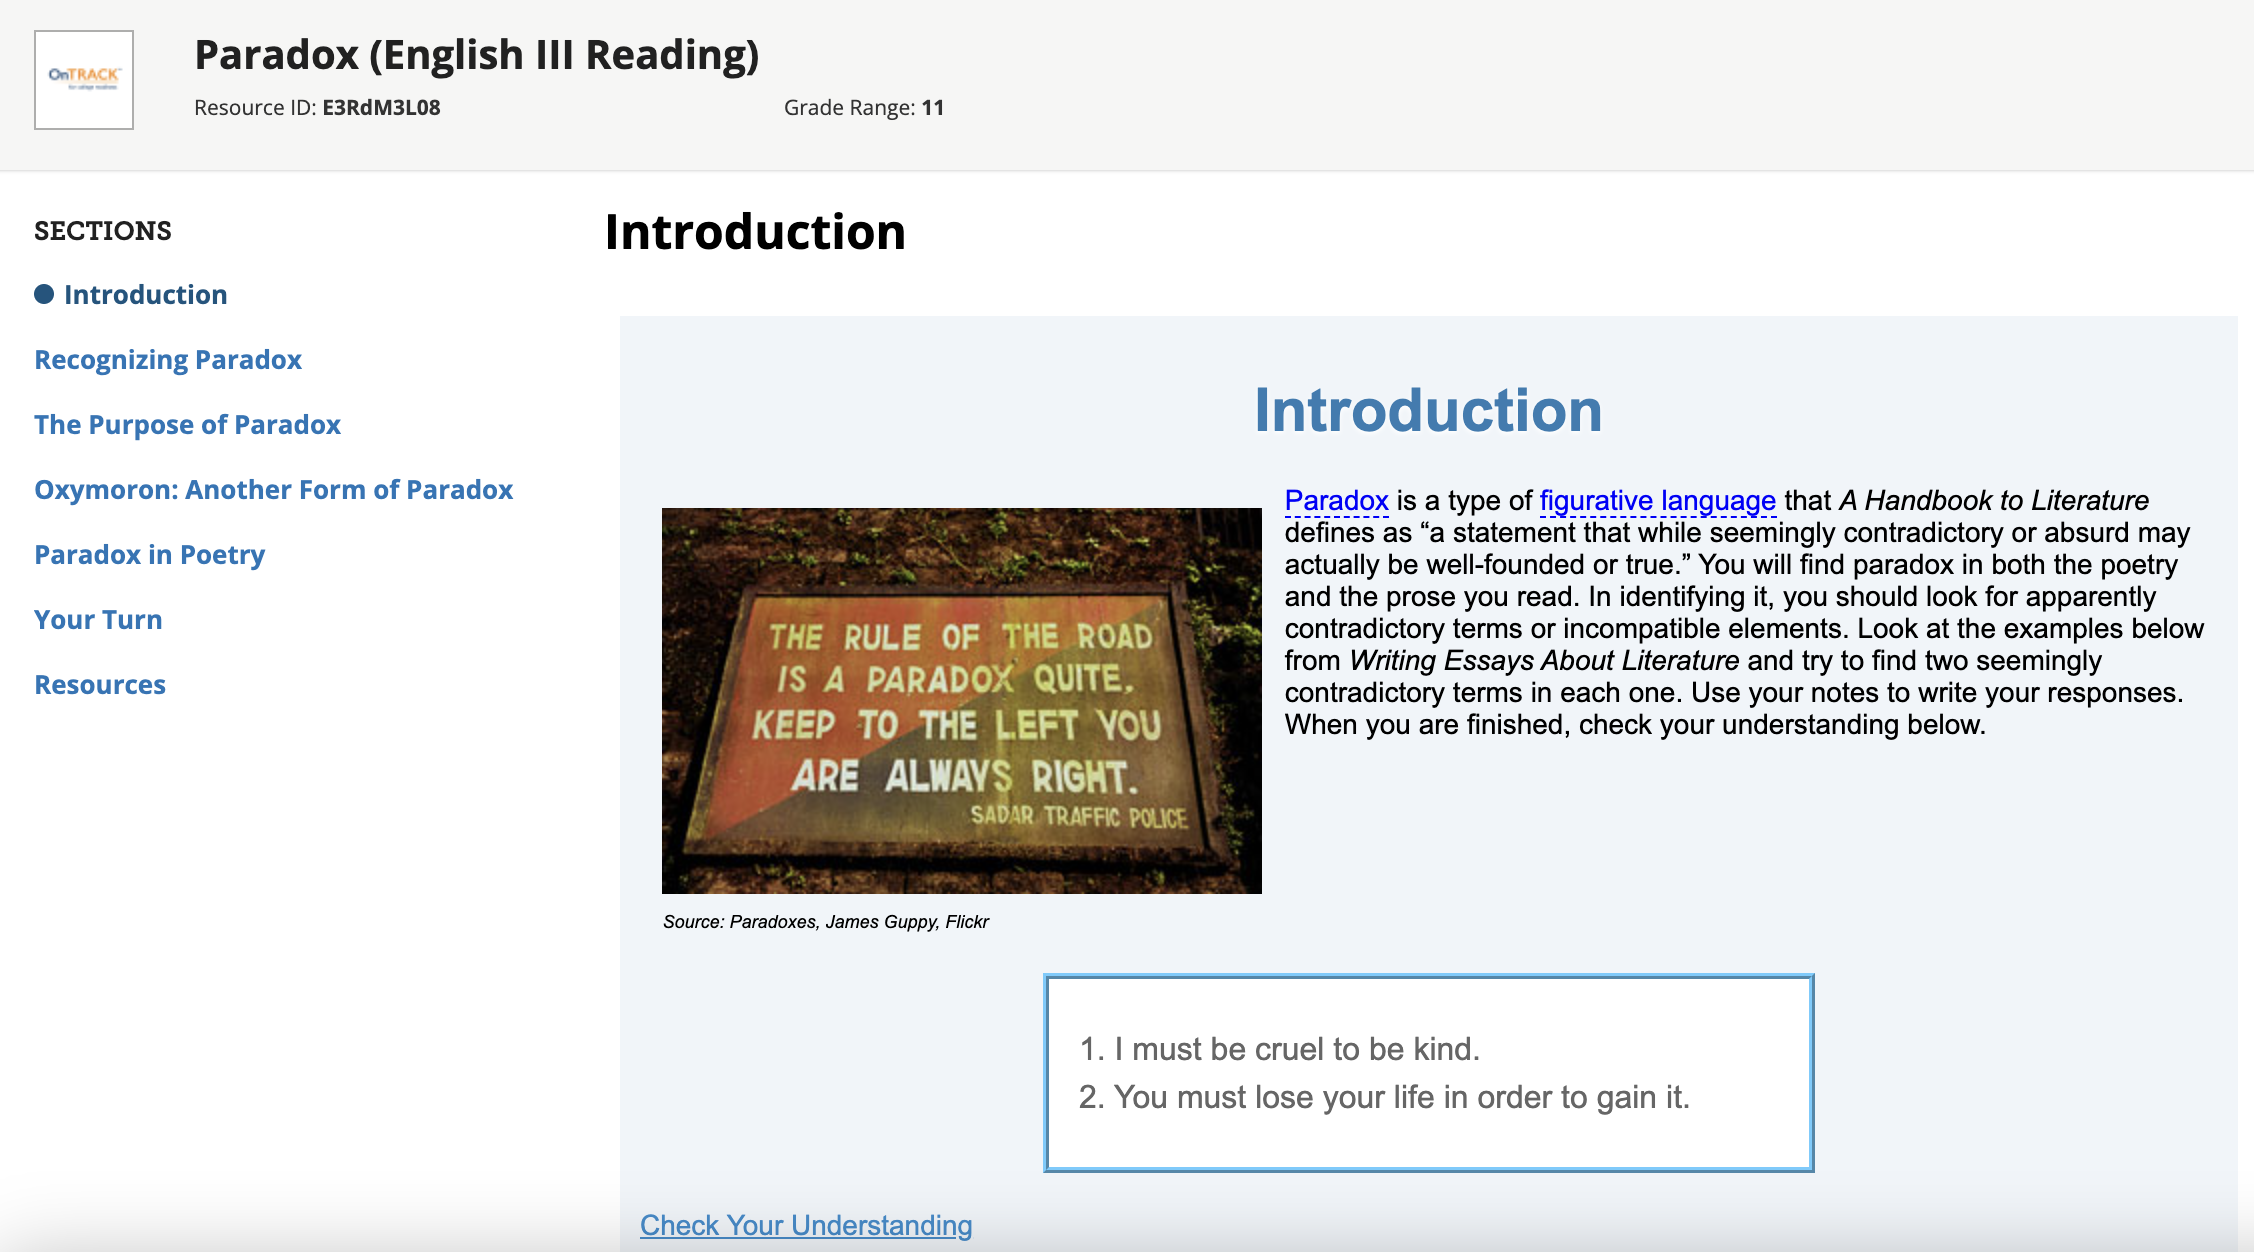The height and width of the screenshot is (1252, 2254).
Task: Click the page title Paradox (English III Reading)
Action: point(477,54)
